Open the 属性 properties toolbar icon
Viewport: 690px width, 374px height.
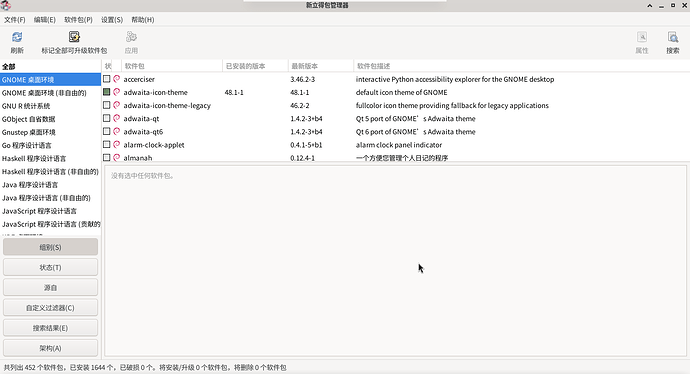tap(642, 37)
